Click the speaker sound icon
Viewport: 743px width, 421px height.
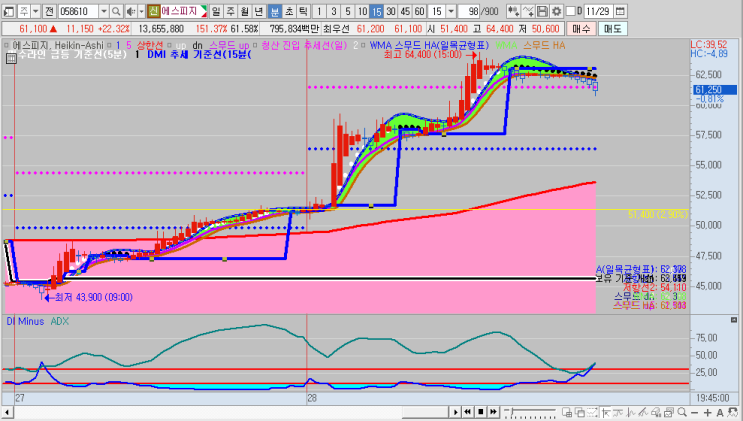131,11
